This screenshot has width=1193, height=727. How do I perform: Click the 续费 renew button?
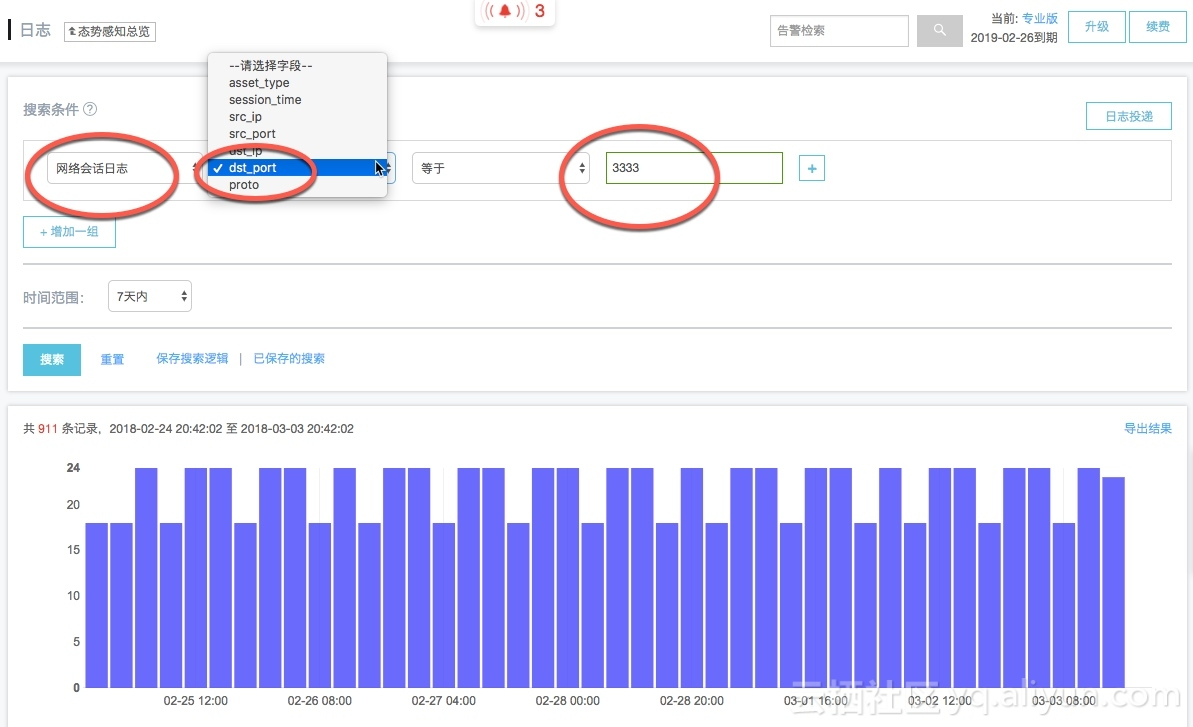[1157, 27]
